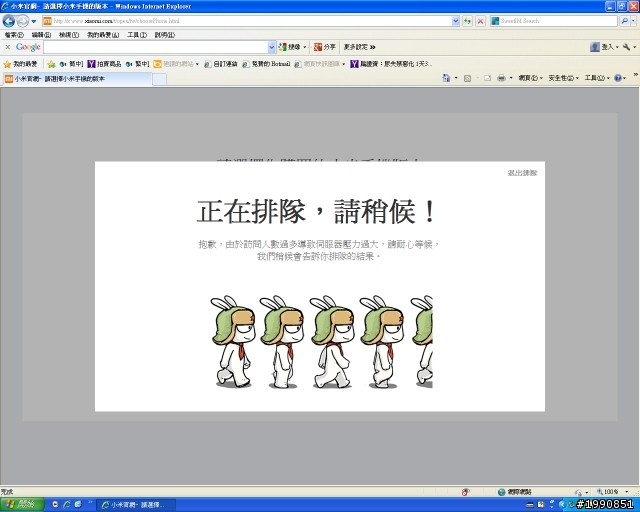Open 我的最愛 favorites star button
This screenshot has height=512, width=640.
click(x=20, y=64)
